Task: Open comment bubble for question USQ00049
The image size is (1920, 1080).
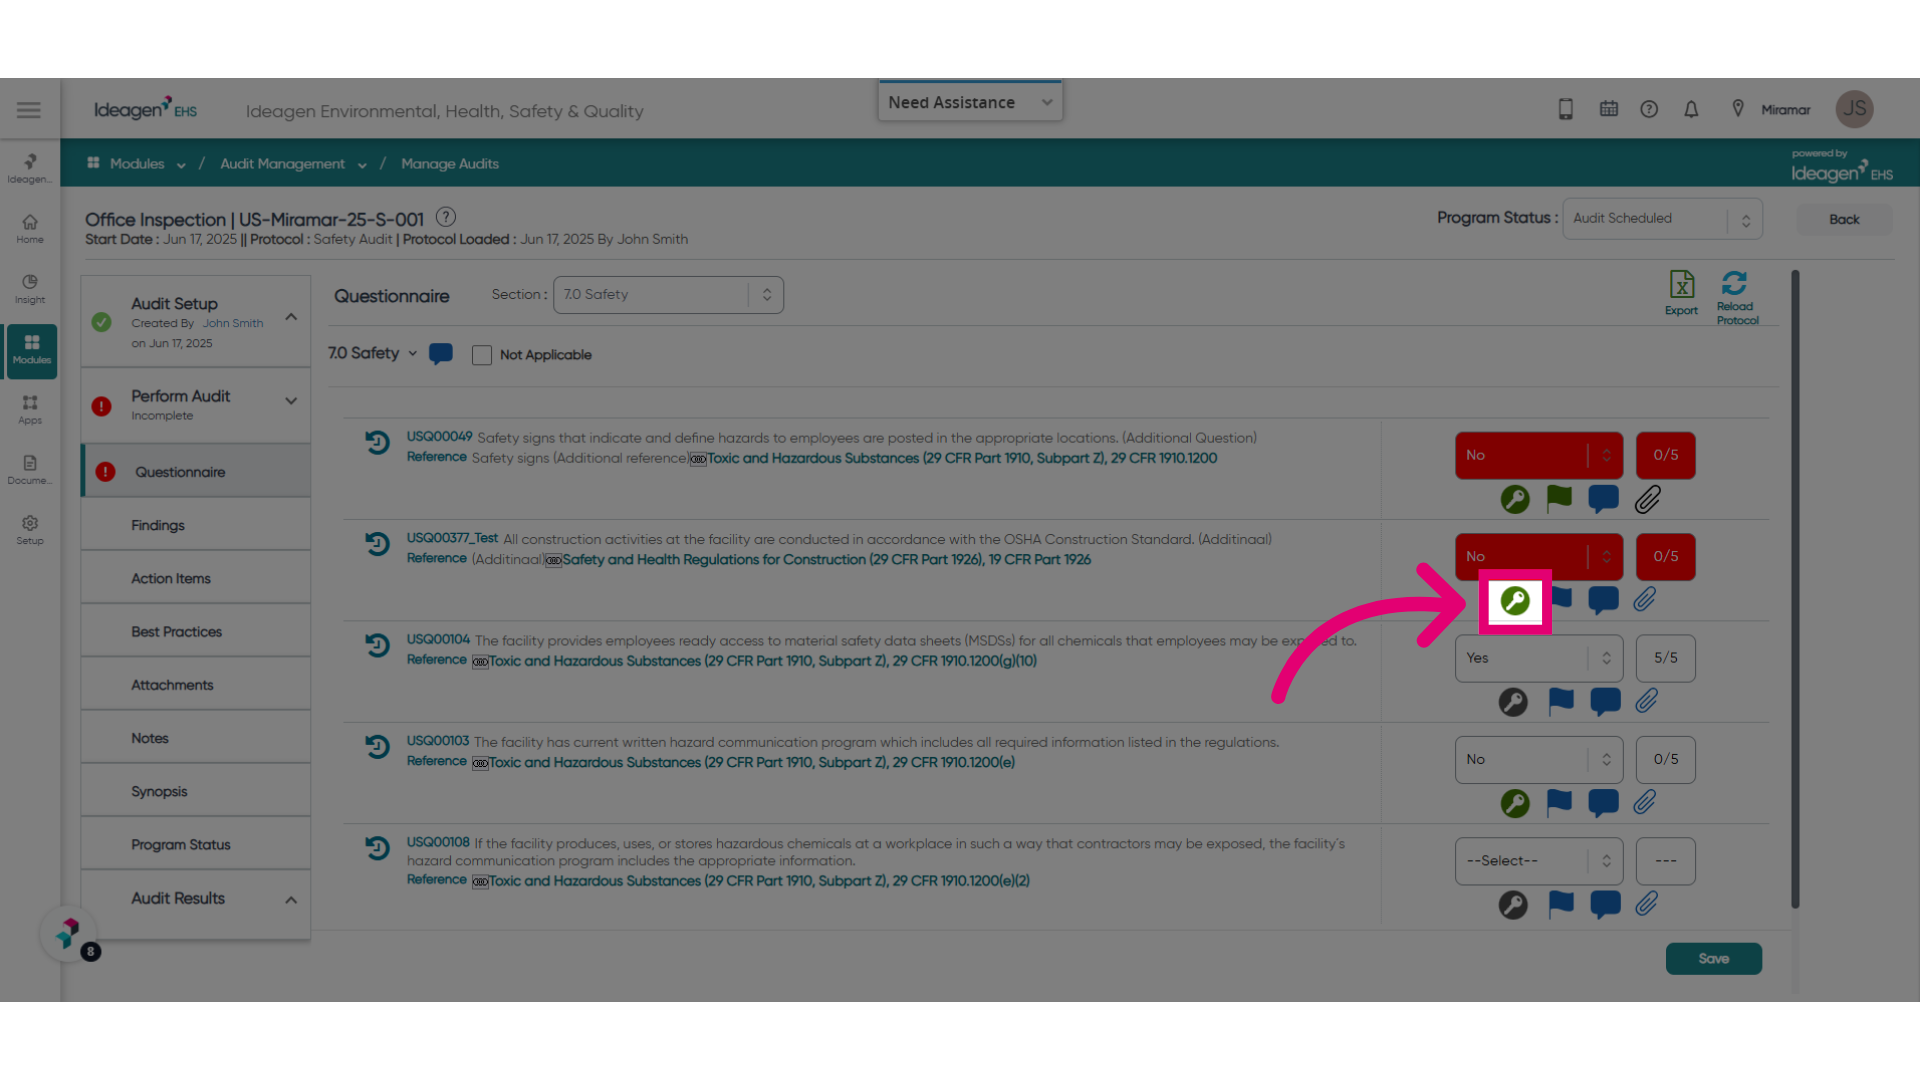Action: 1603,498
